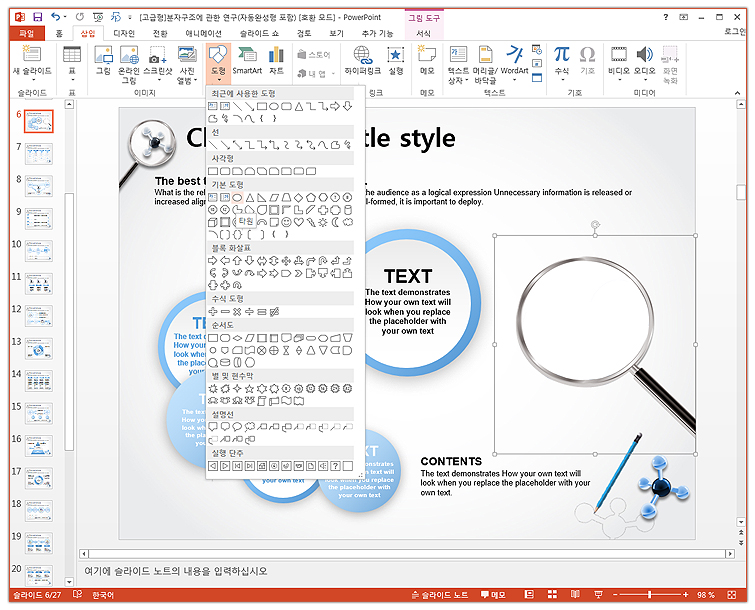The image size is (755, 610).
Task: Pick the right triangle shape
Action: click(261, 197)
